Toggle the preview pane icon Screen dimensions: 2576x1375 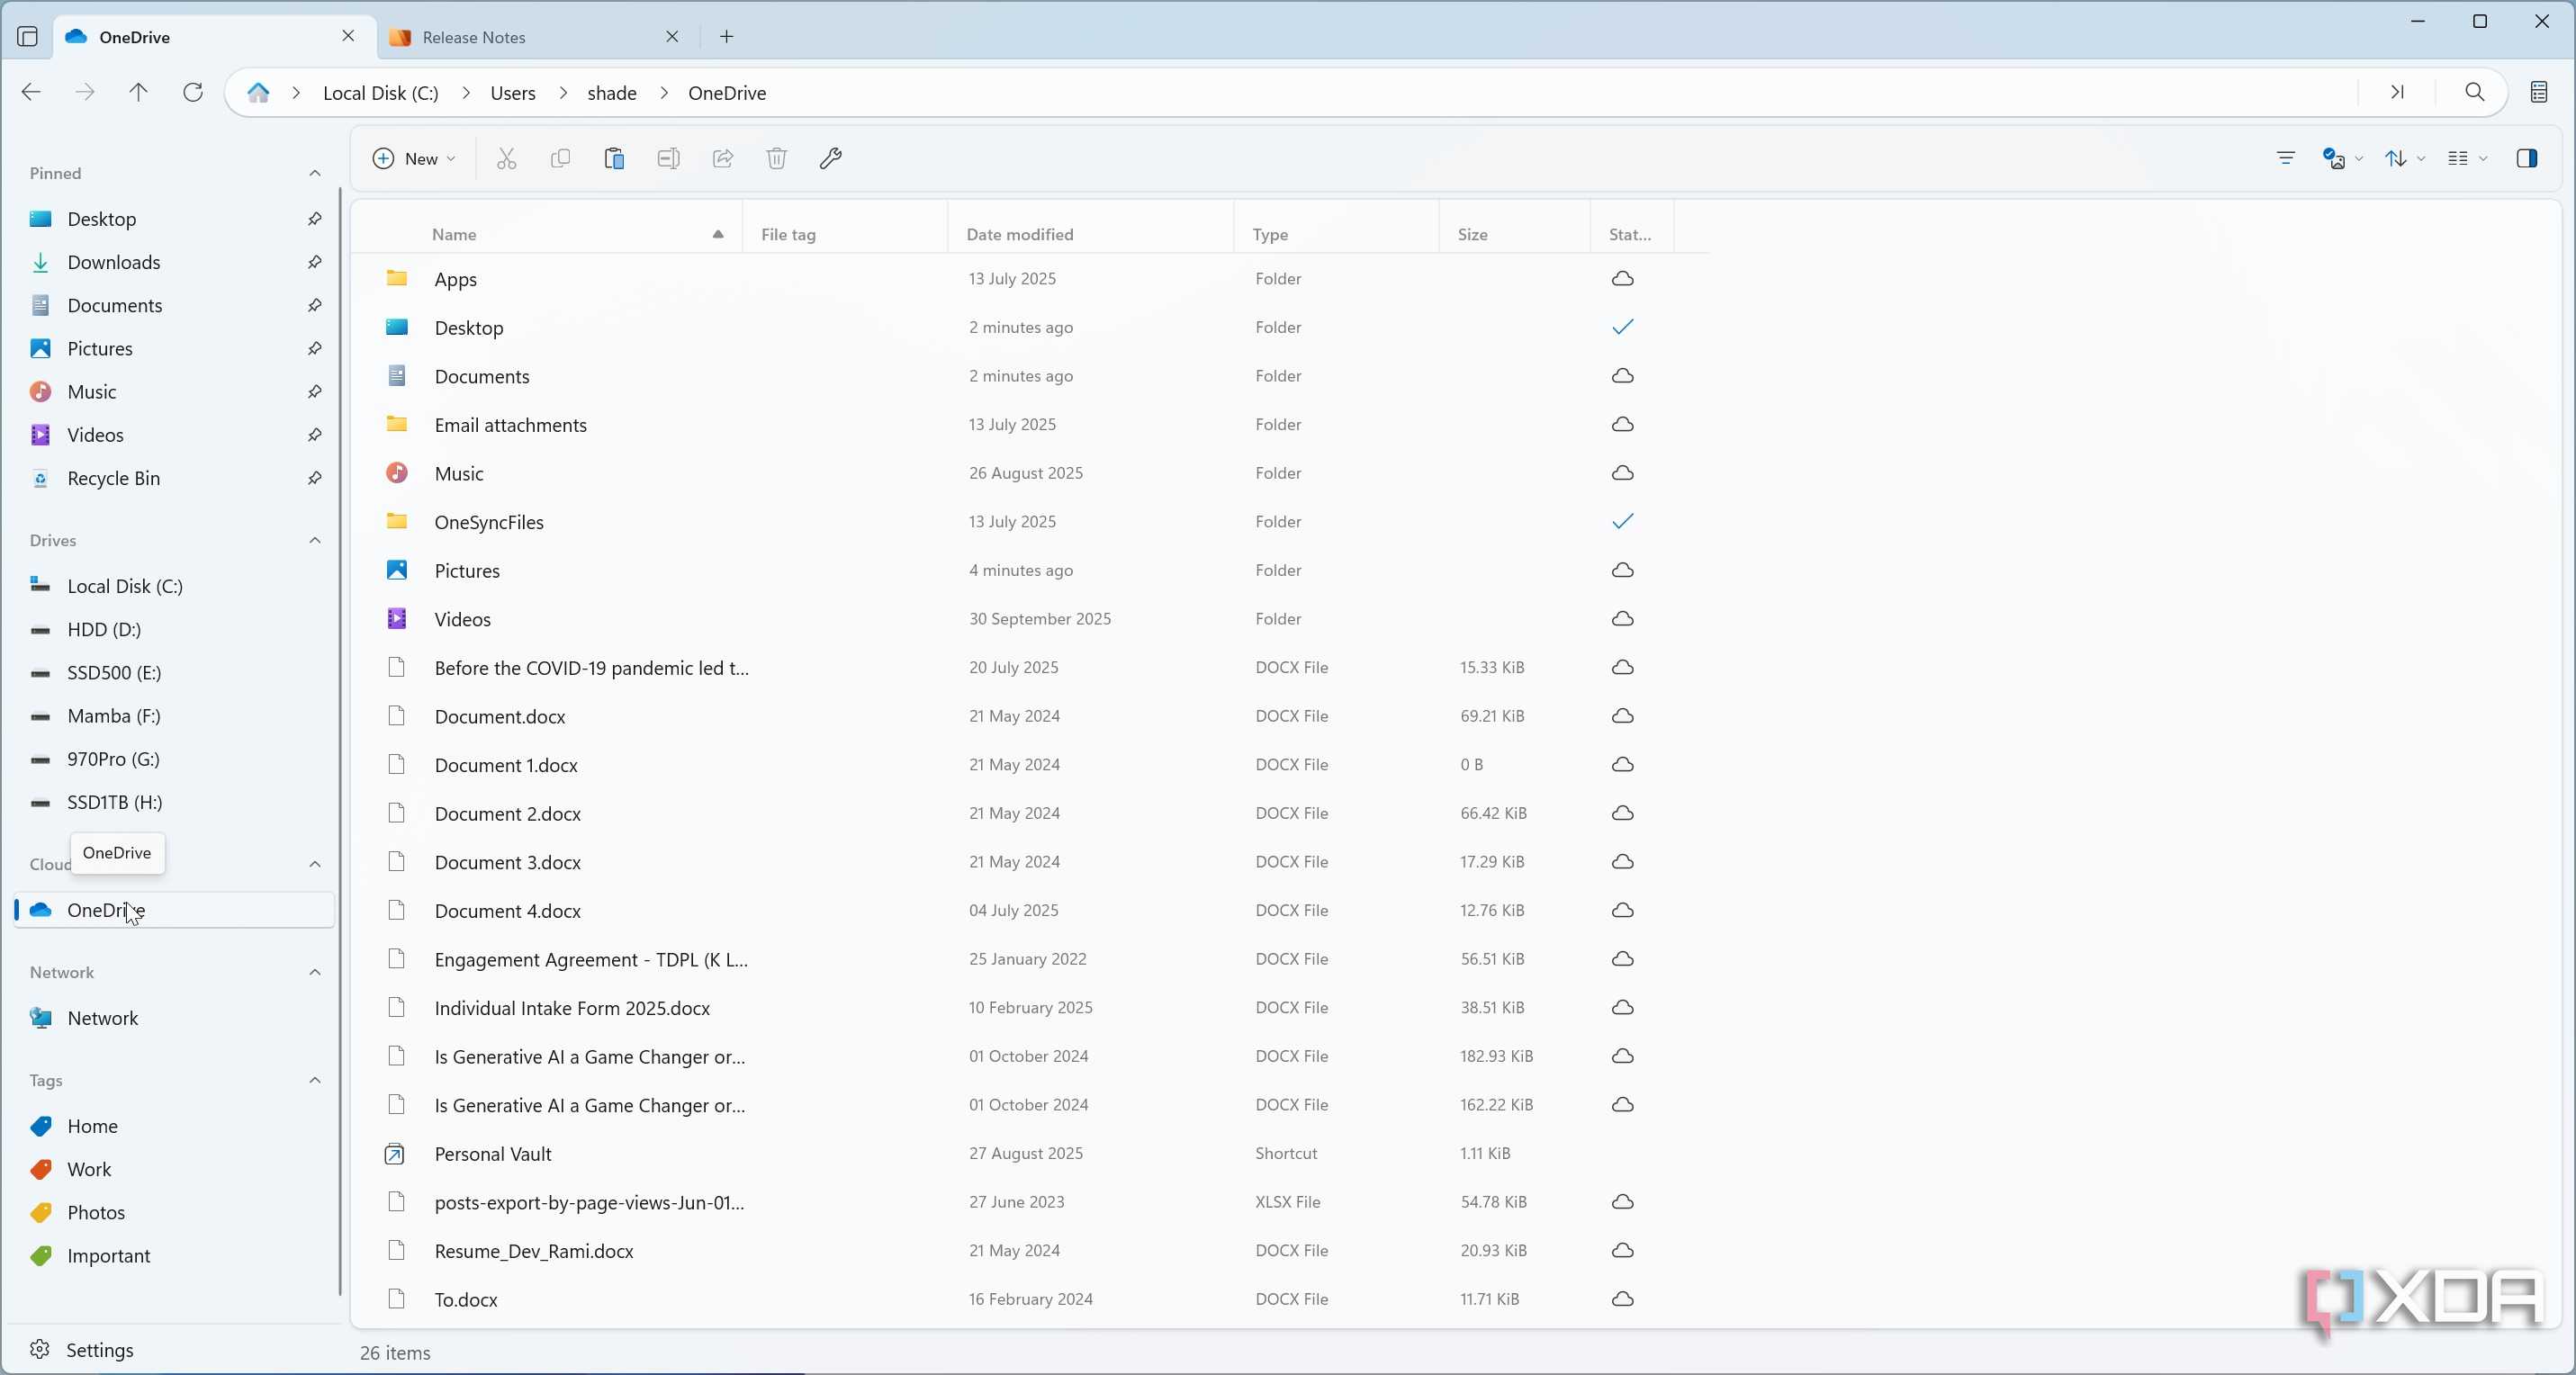click(2527, 158)
